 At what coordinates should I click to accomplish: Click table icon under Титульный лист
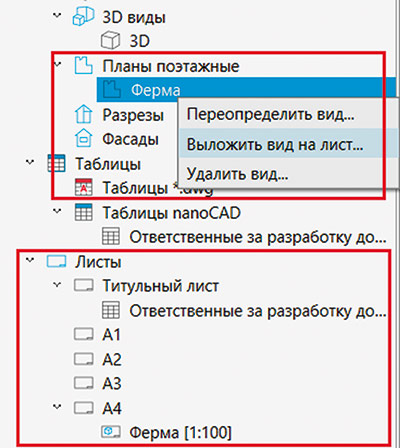pos(111,310)
